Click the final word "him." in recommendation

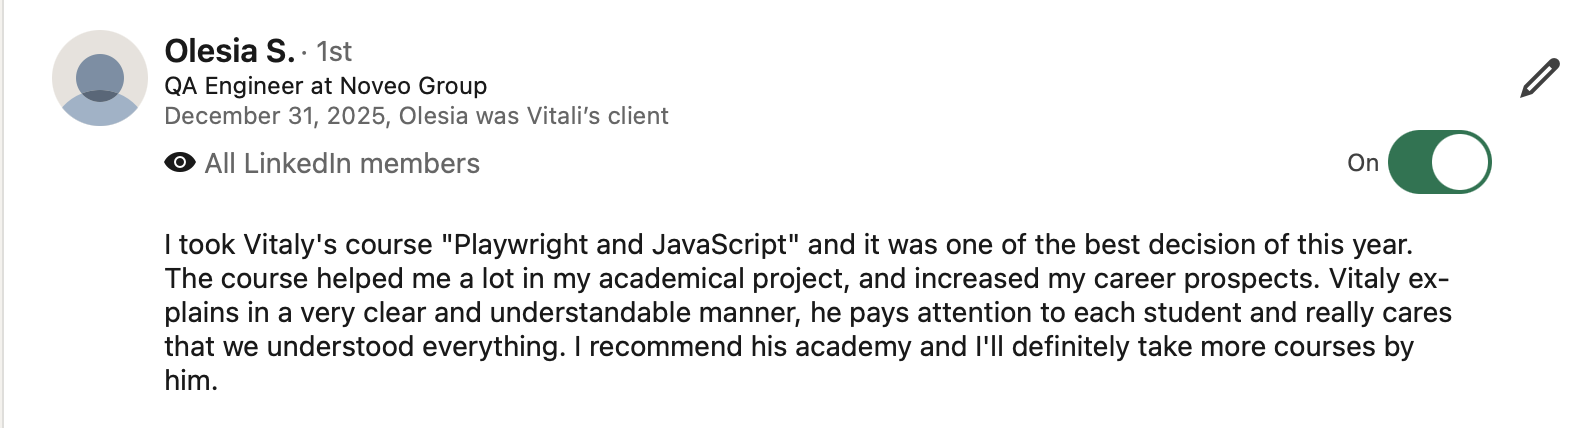pyautogui.click(x=191, y=381)
